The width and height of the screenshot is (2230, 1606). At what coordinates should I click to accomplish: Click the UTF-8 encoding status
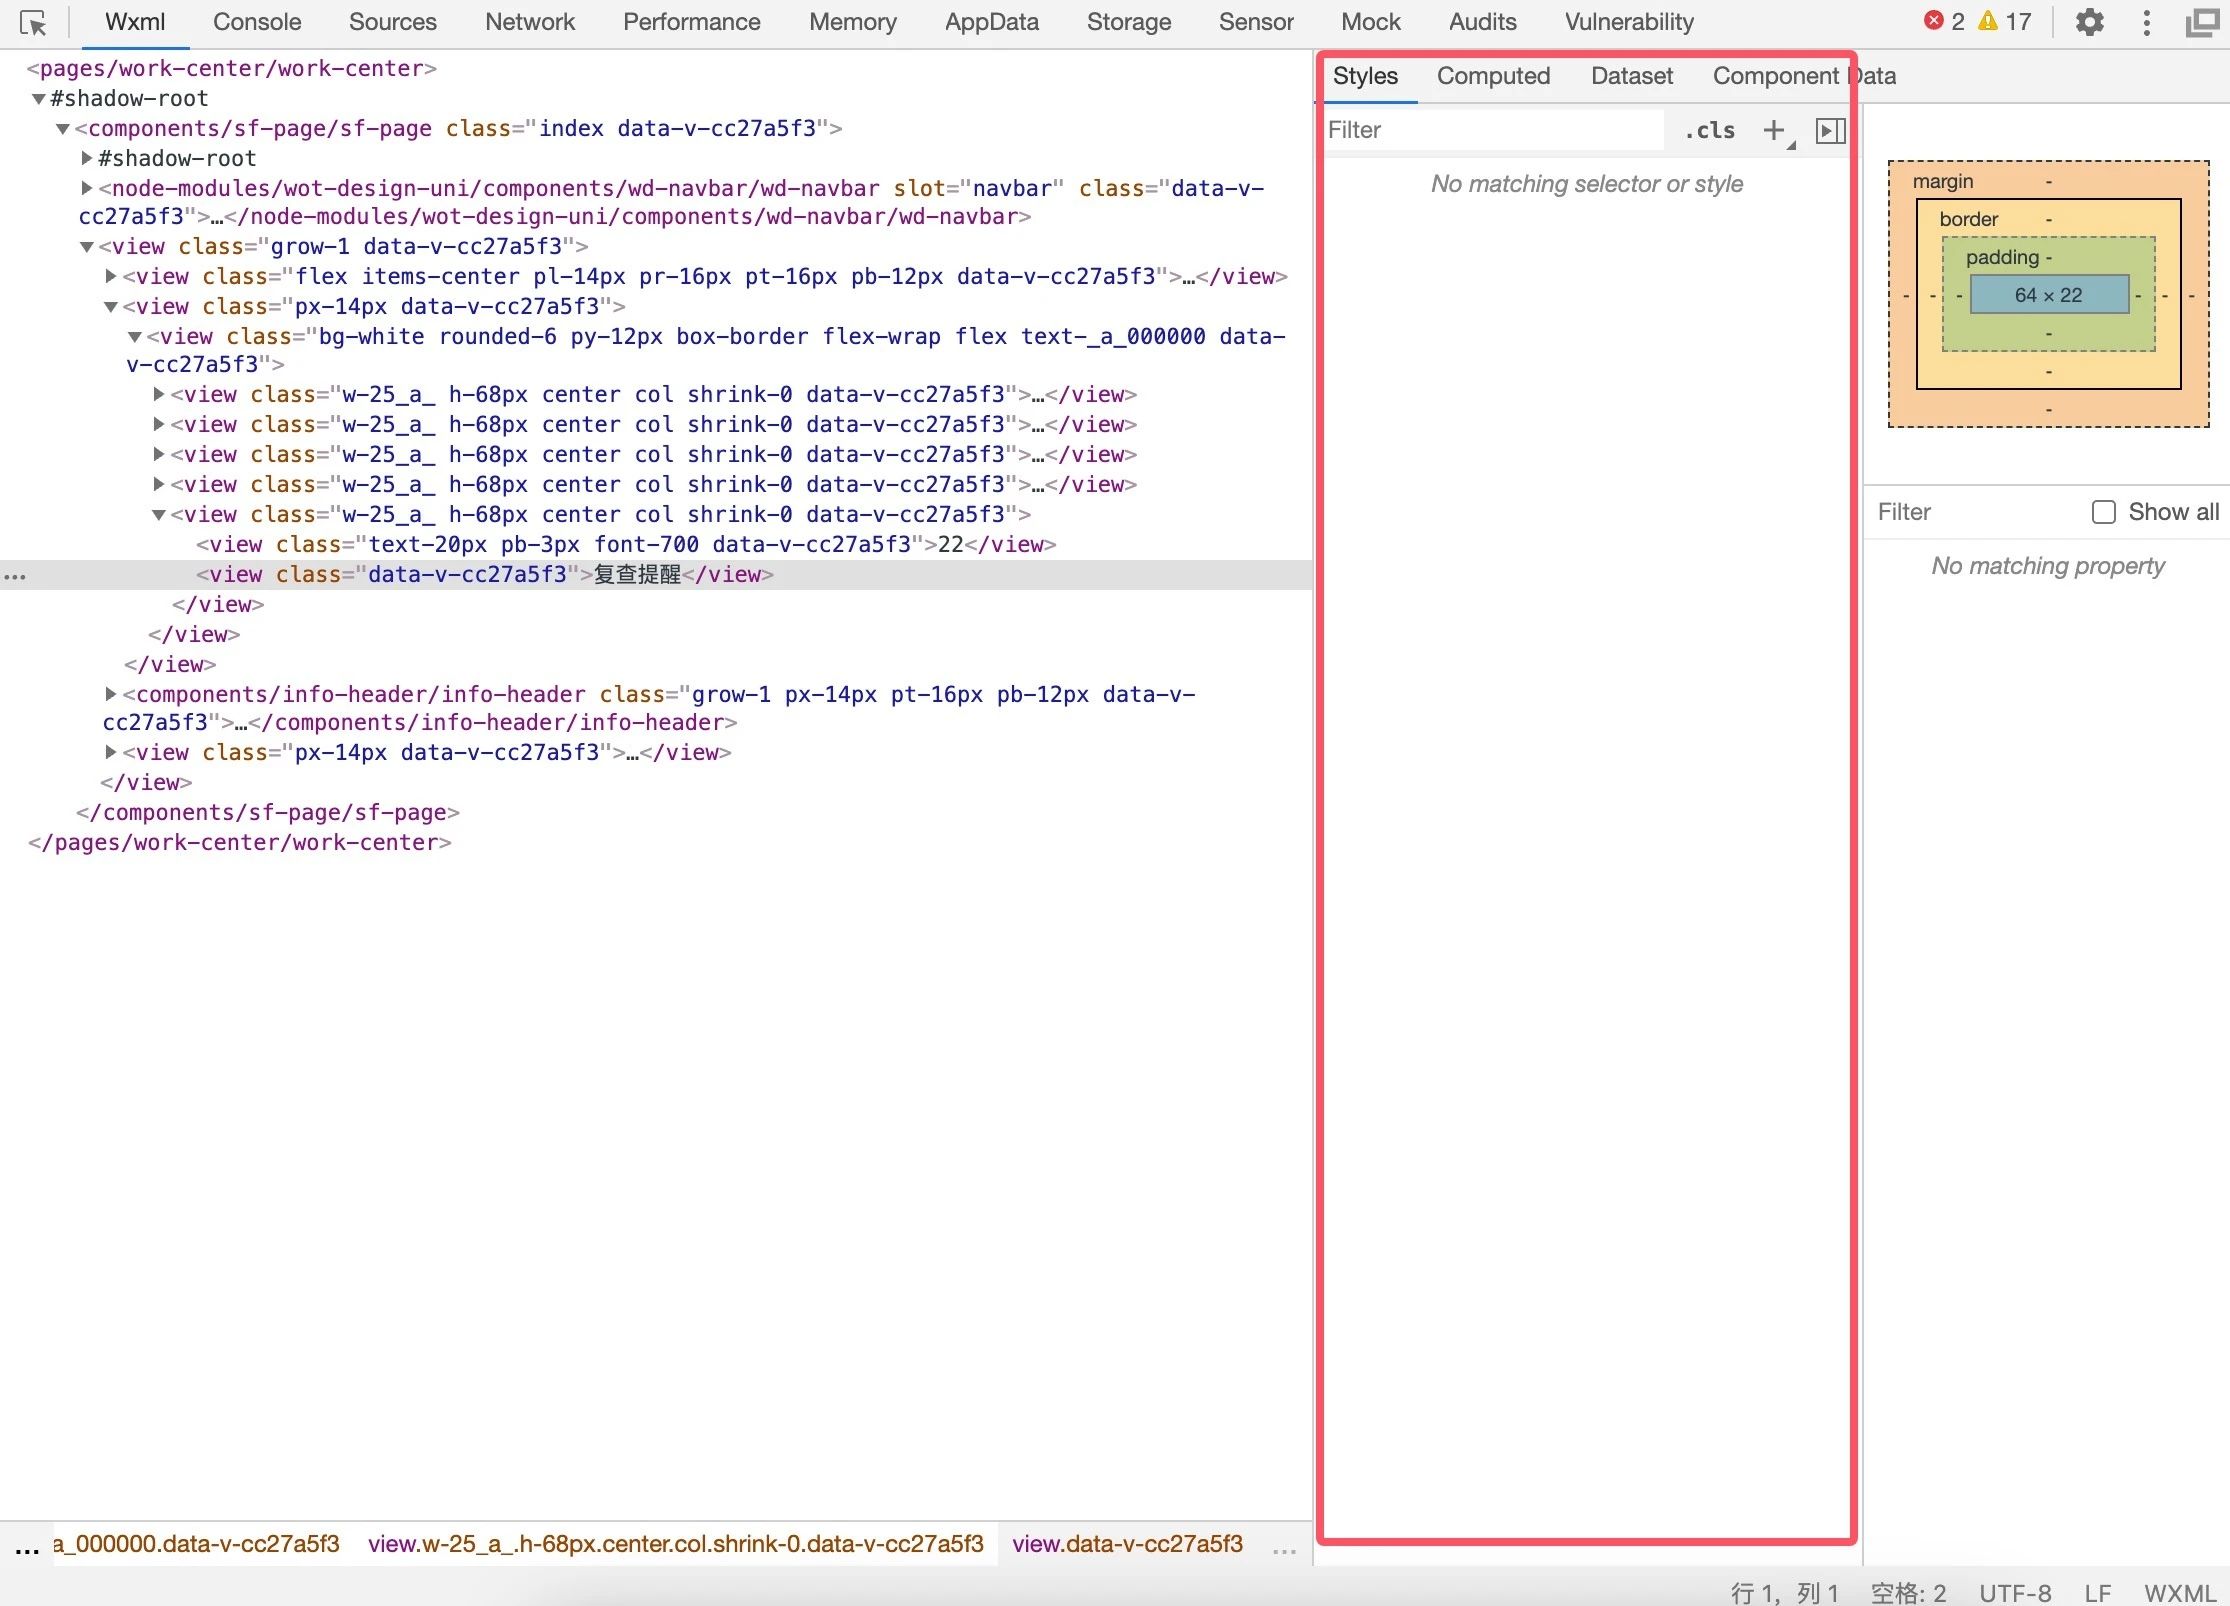tap(2015, 1592)
